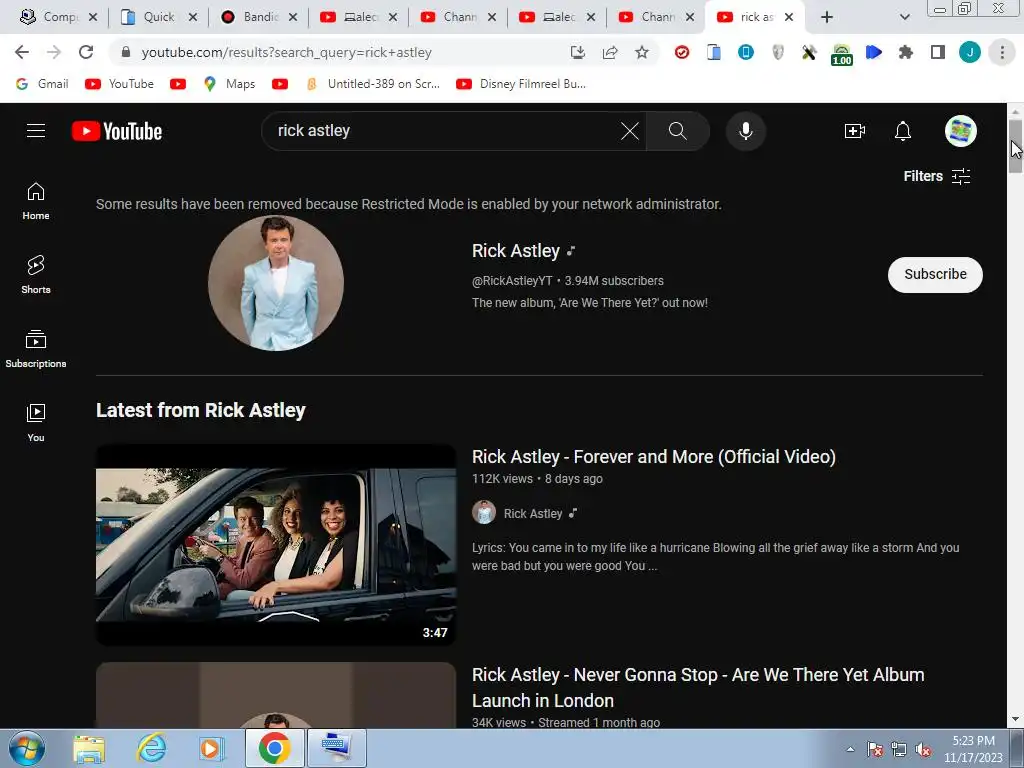The image size is (1024, 768).
Task: Toggle the browser side panel
Action: coord(937,52)
